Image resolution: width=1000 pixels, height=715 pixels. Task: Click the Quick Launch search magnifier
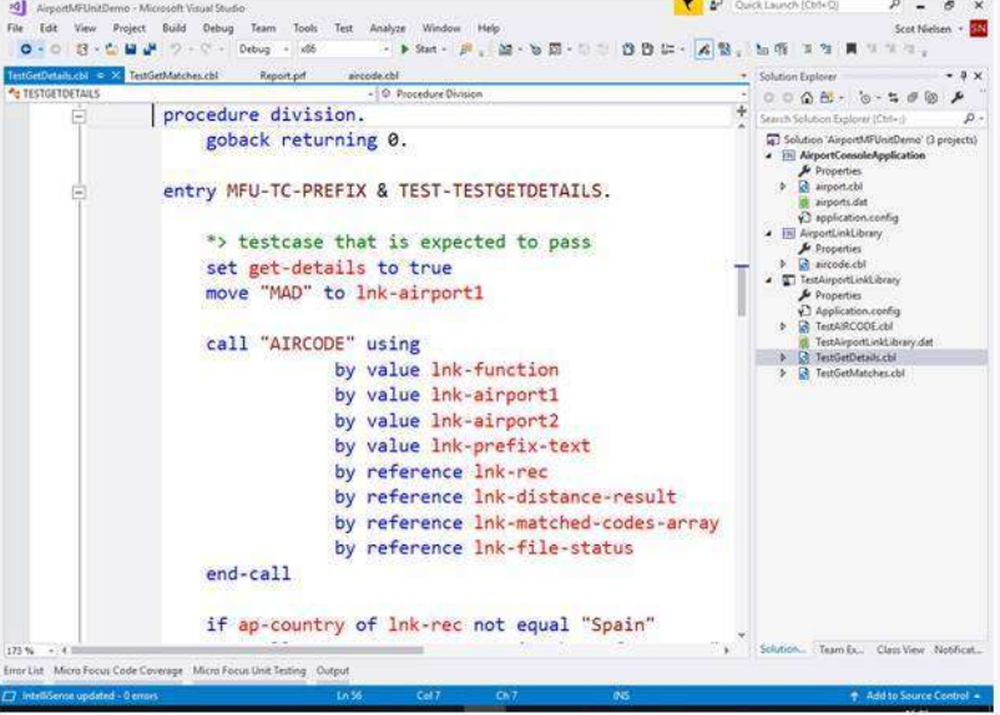[x=895, y=6]
